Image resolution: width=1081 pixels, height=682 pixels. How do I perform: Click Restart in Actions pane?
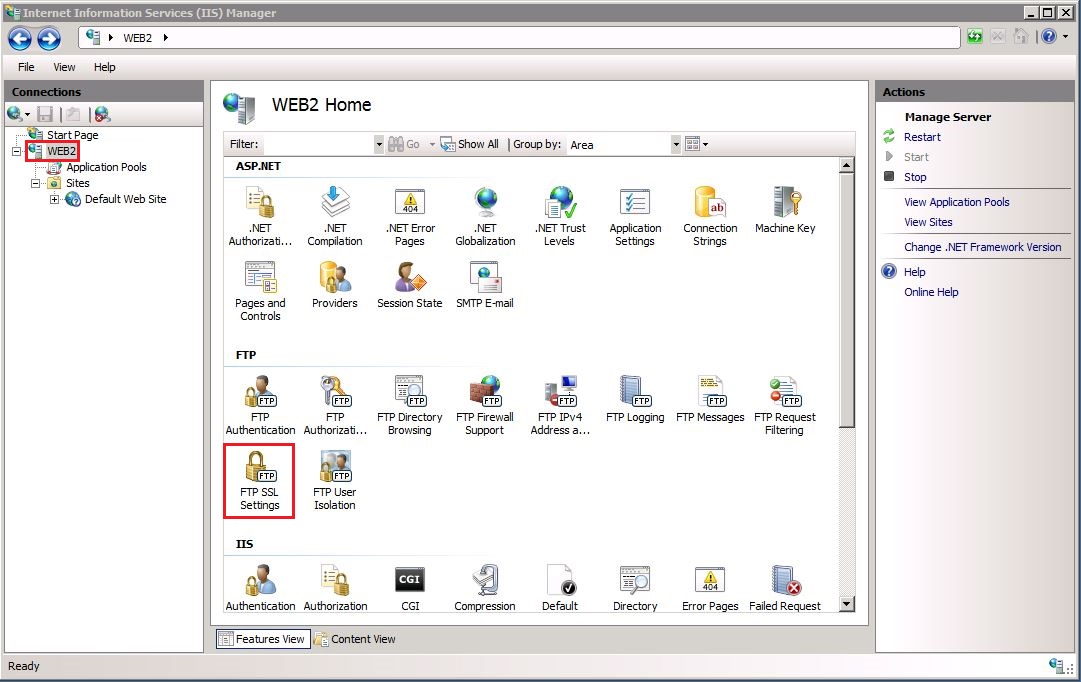click(922, 137)
